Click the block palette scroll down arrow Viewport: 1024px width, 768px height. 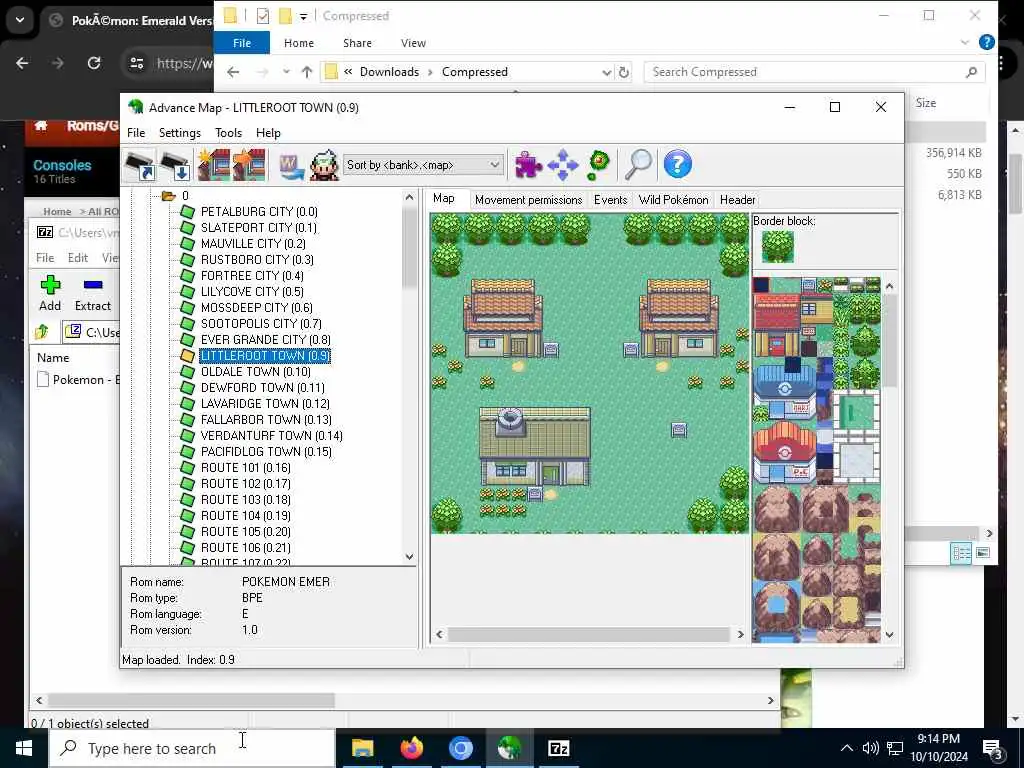pyautogui.click(x=889, y=634)
